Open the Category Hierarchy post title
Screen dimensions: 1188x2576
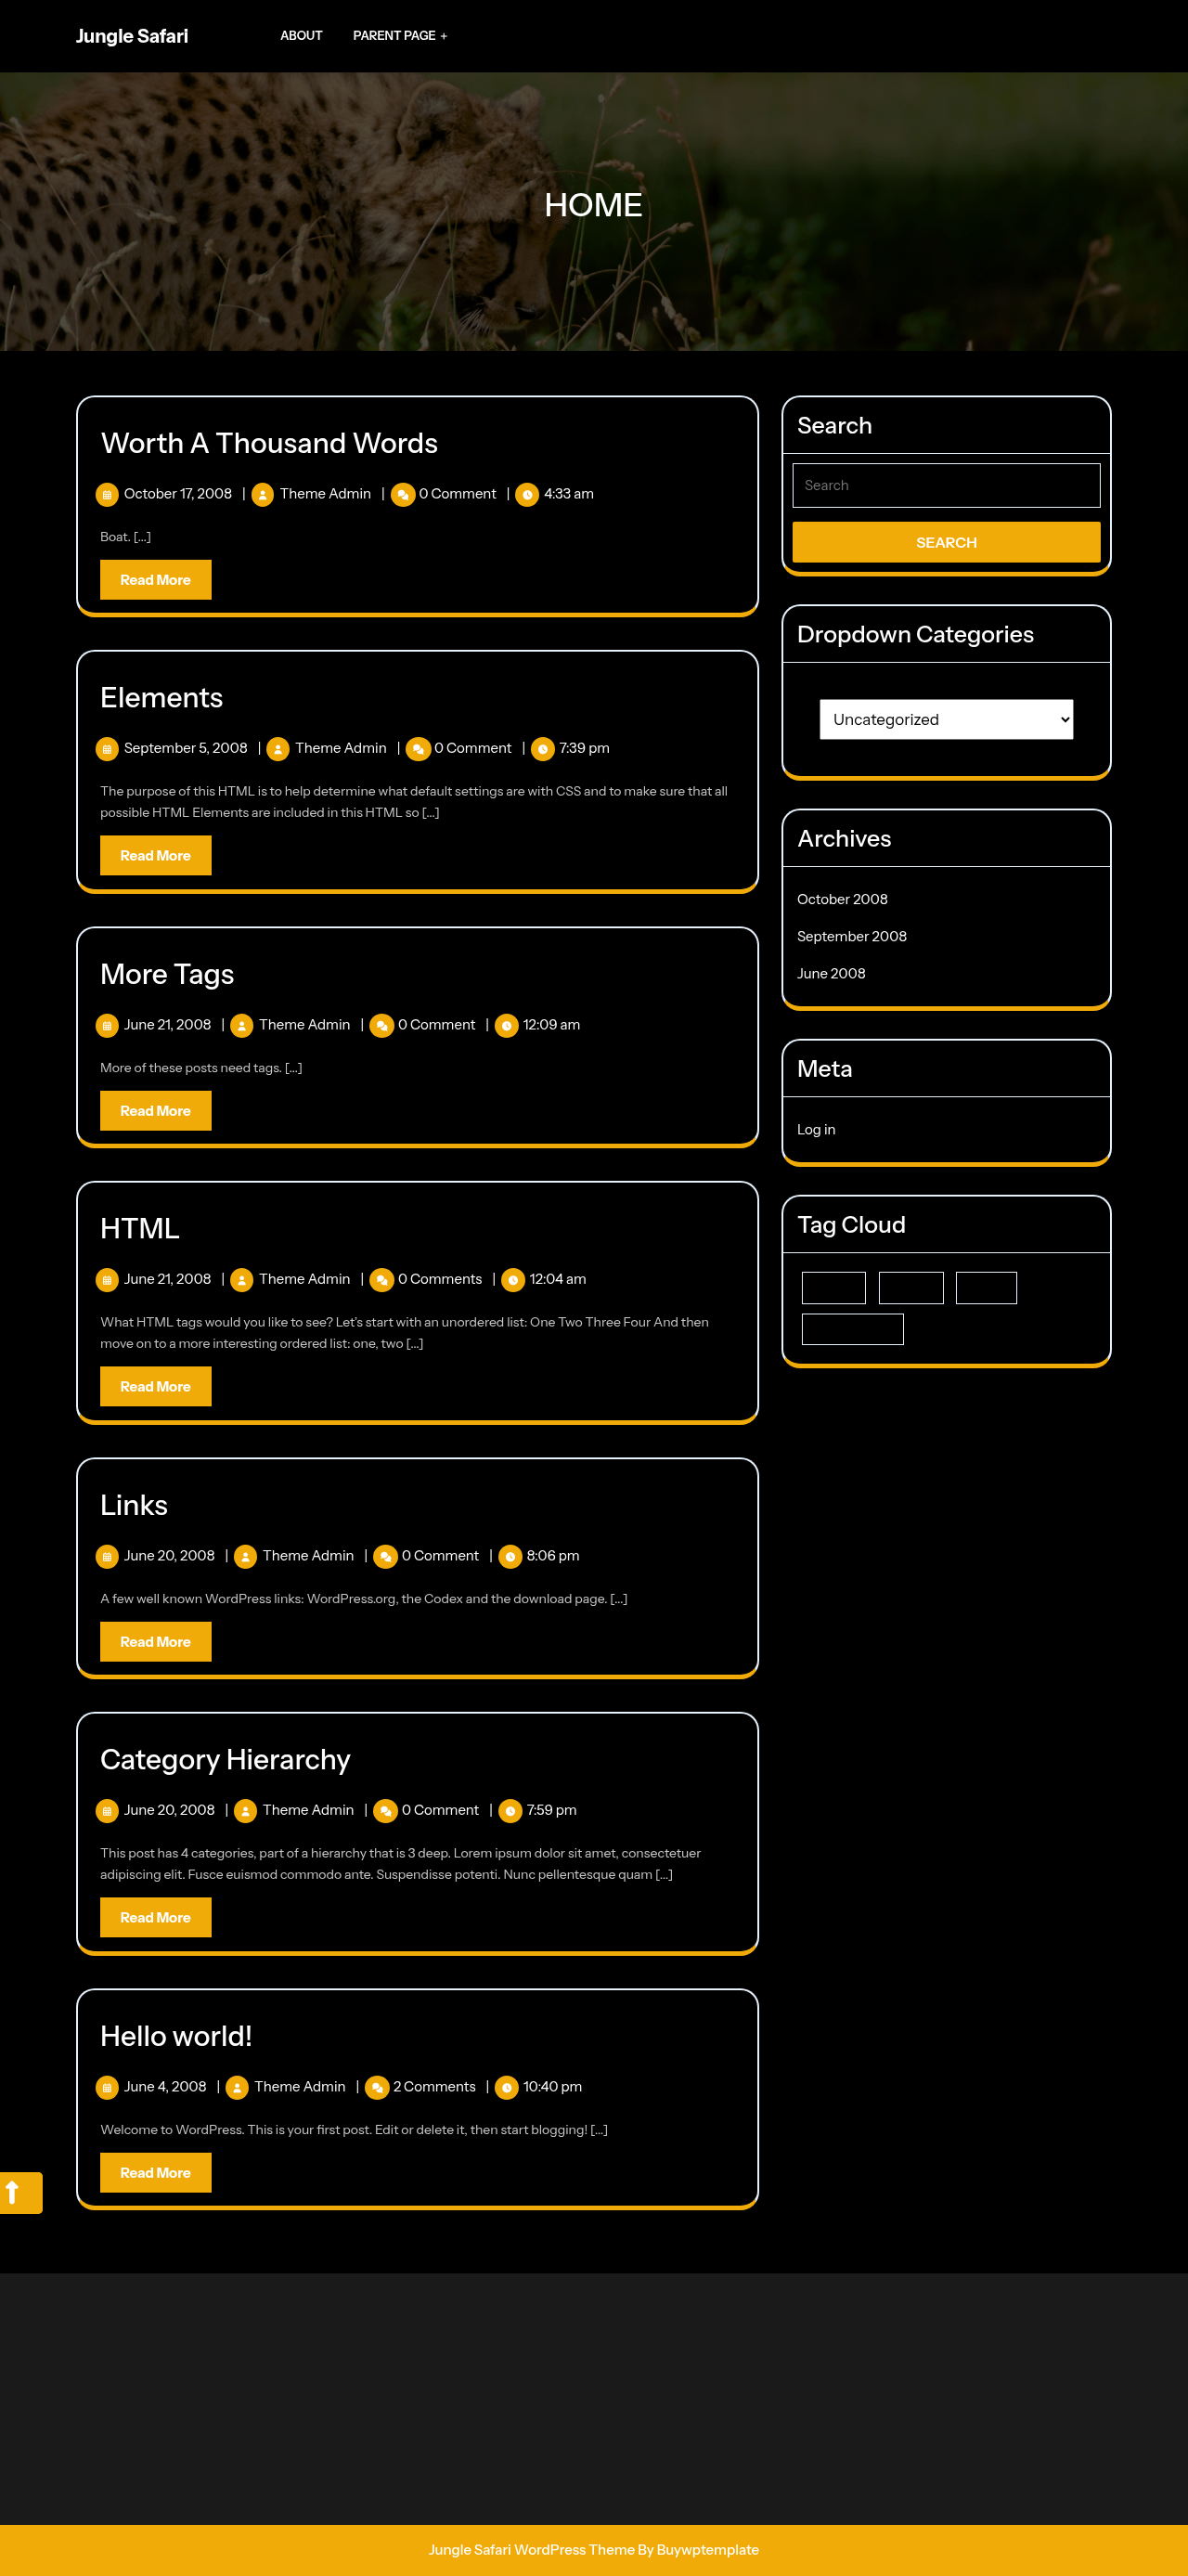(x=225, y=1760)
